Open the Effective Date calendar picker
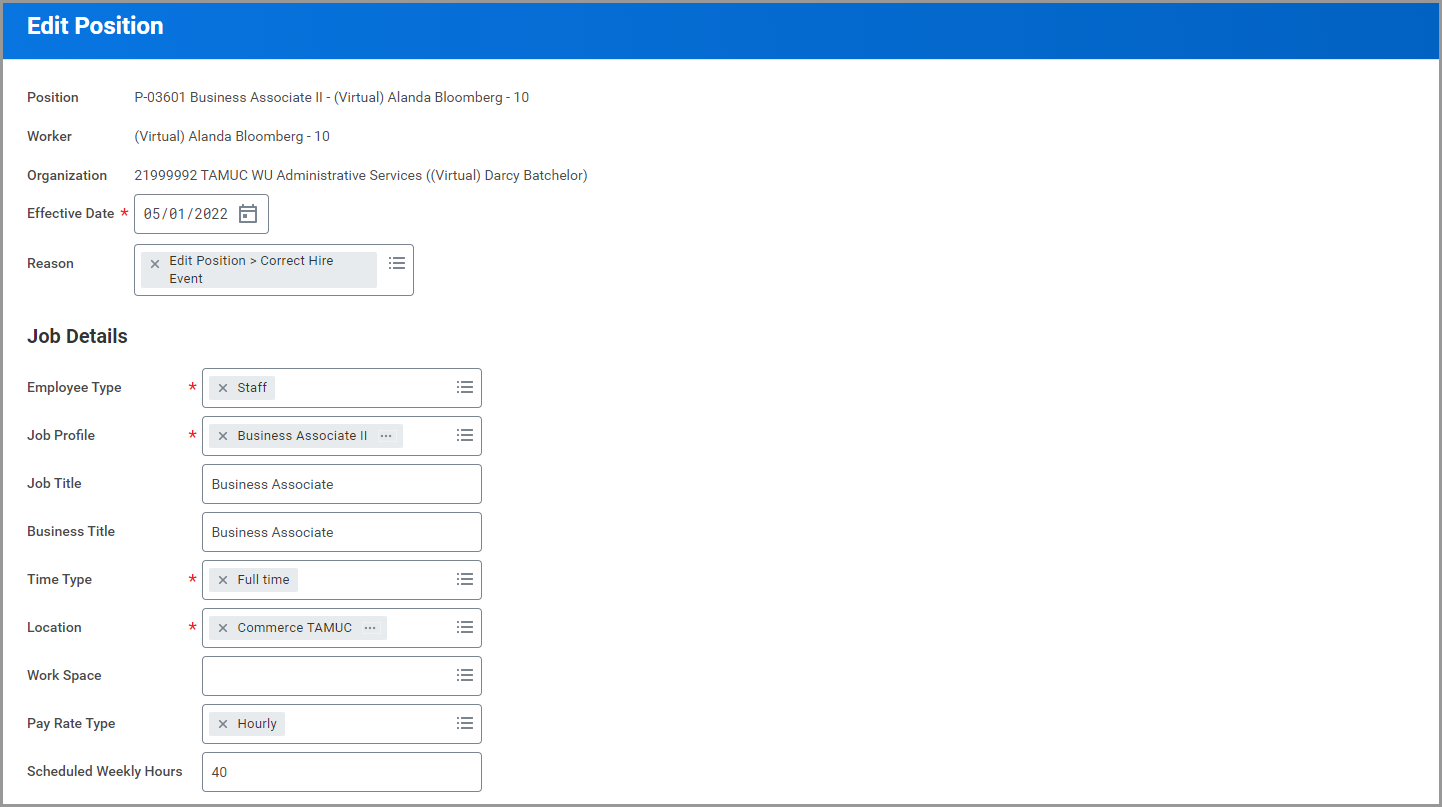Screen dimensions: 1442x807 click(x=248, y=214)
